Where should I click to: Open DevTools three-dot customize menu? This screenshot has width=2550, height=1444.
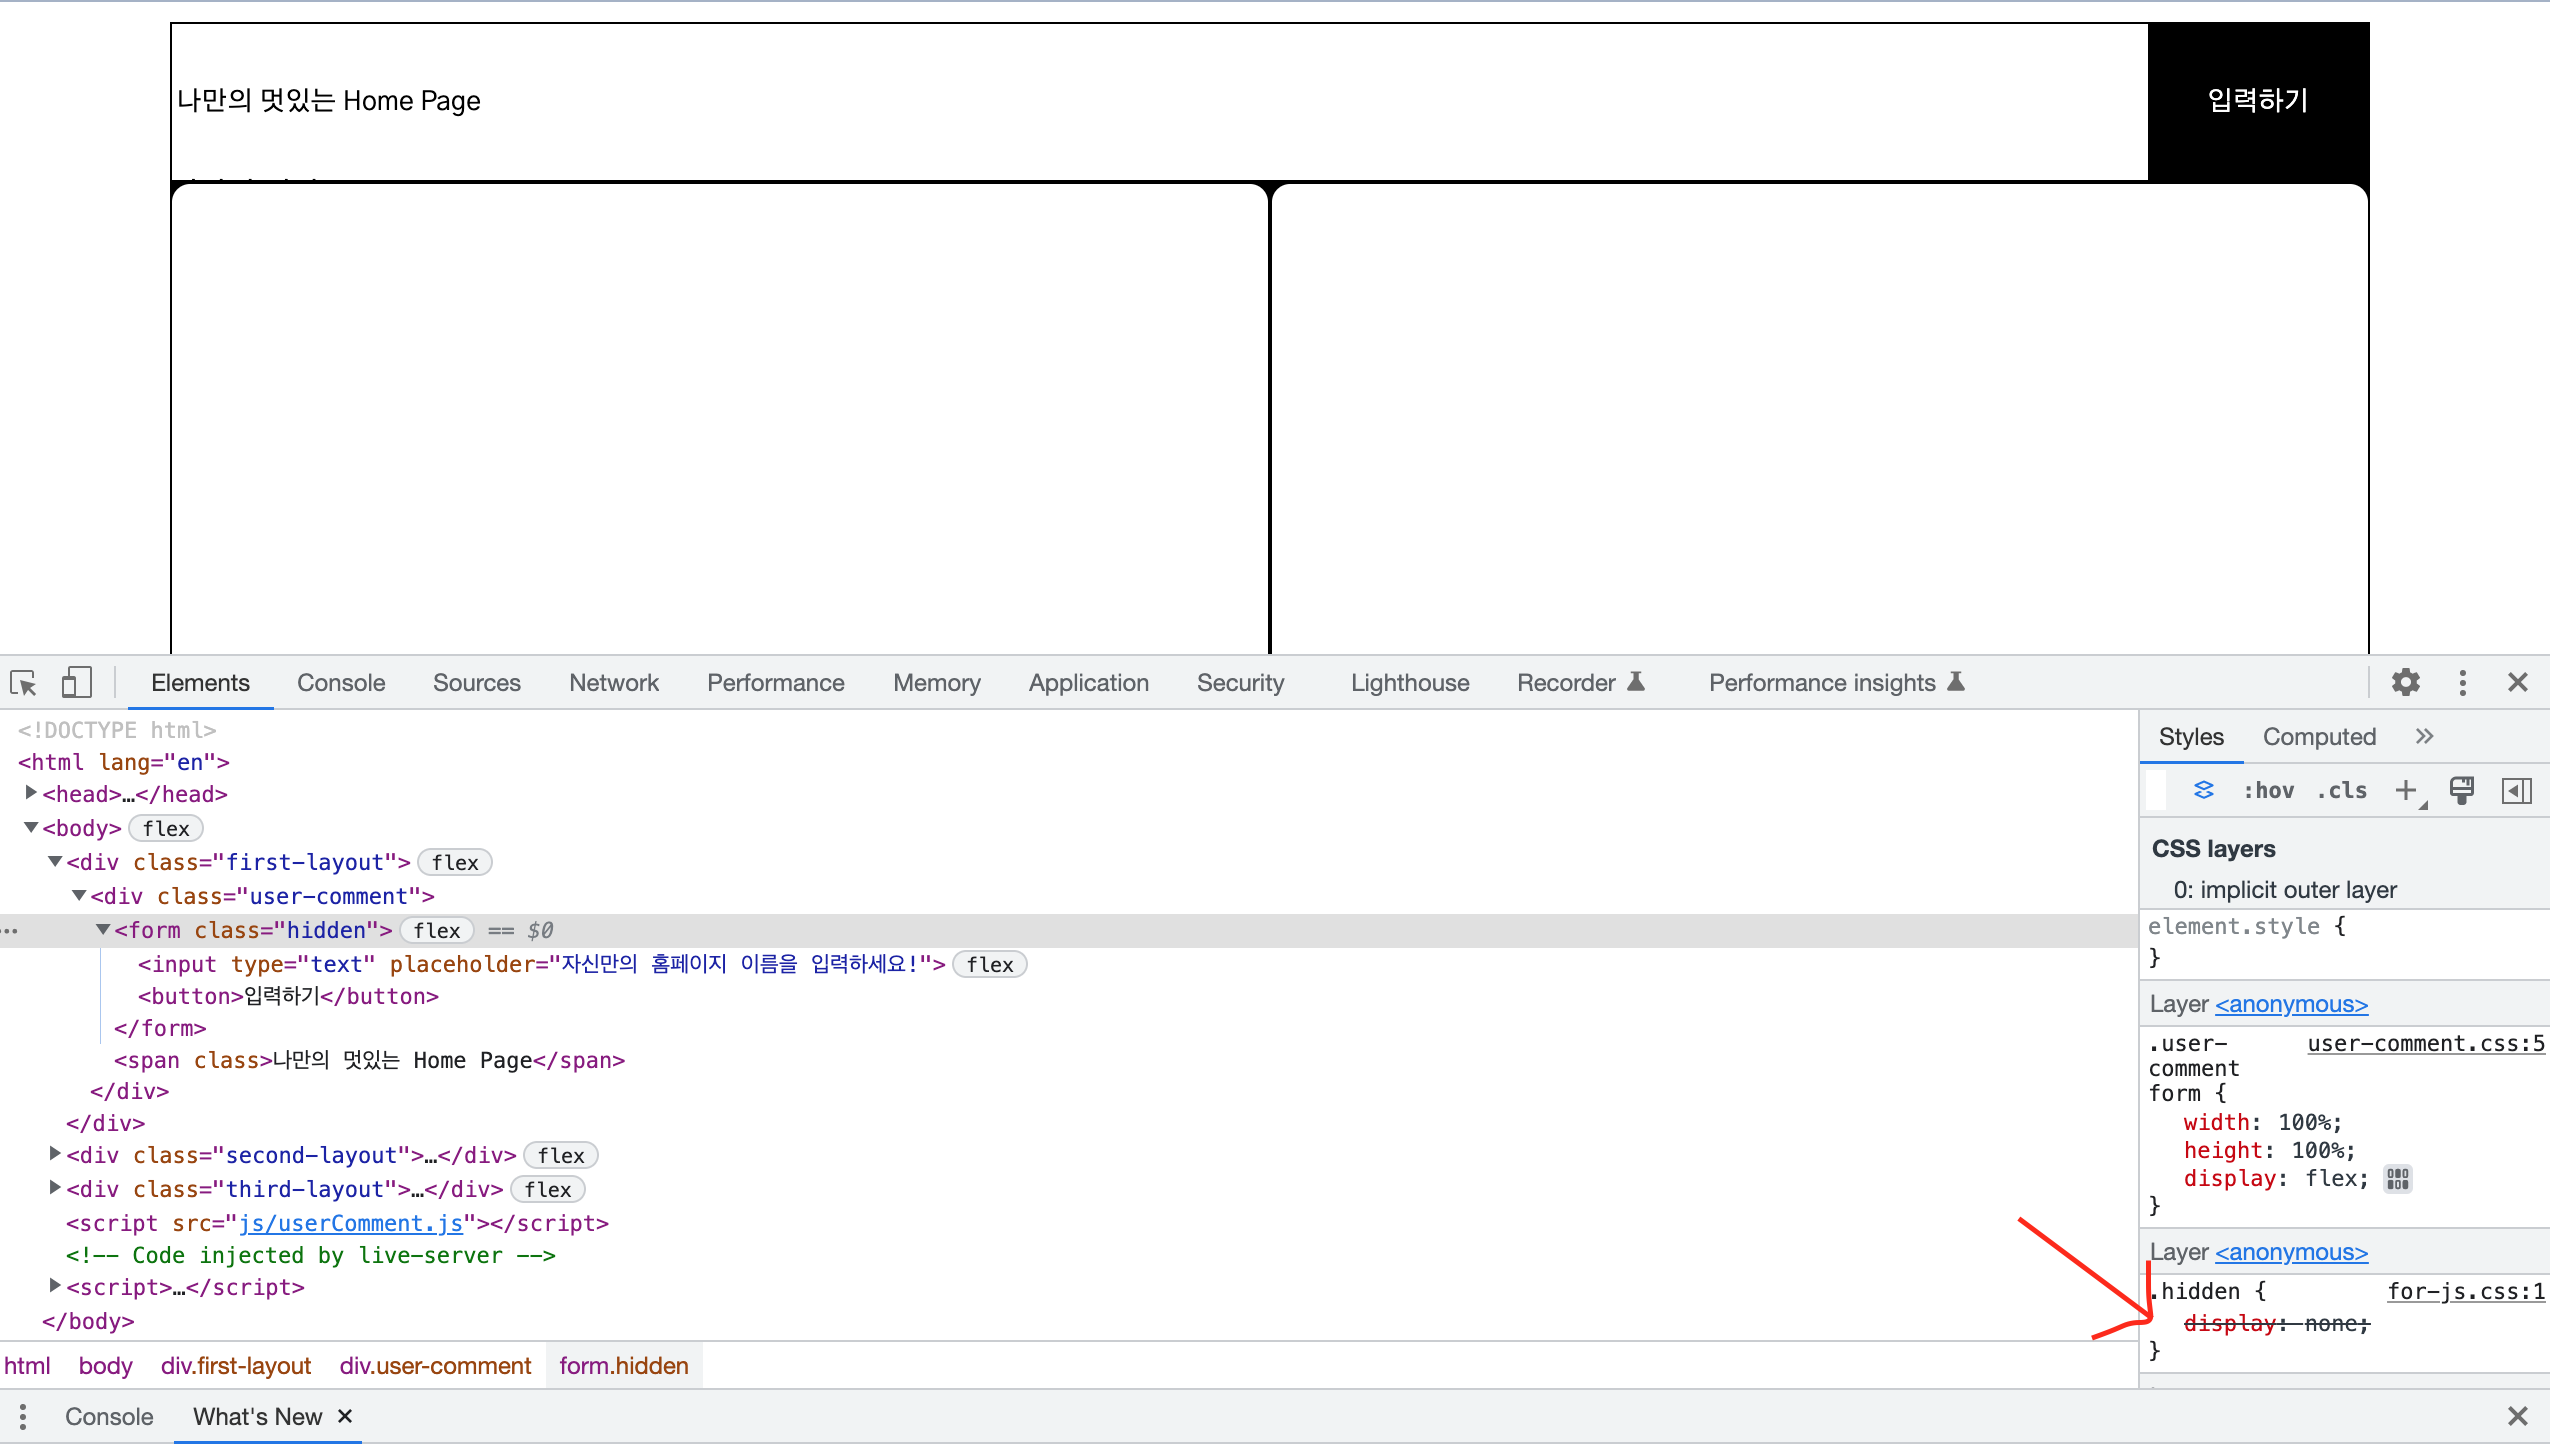coord(2462,683)
